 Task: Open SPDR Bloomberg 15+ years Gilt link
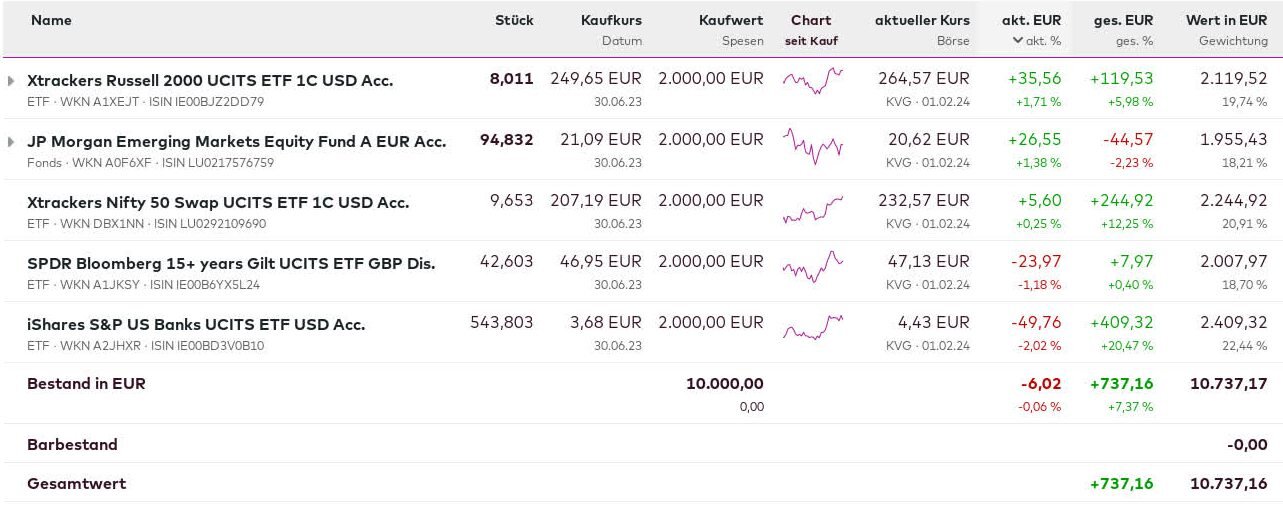pos(231,264)
